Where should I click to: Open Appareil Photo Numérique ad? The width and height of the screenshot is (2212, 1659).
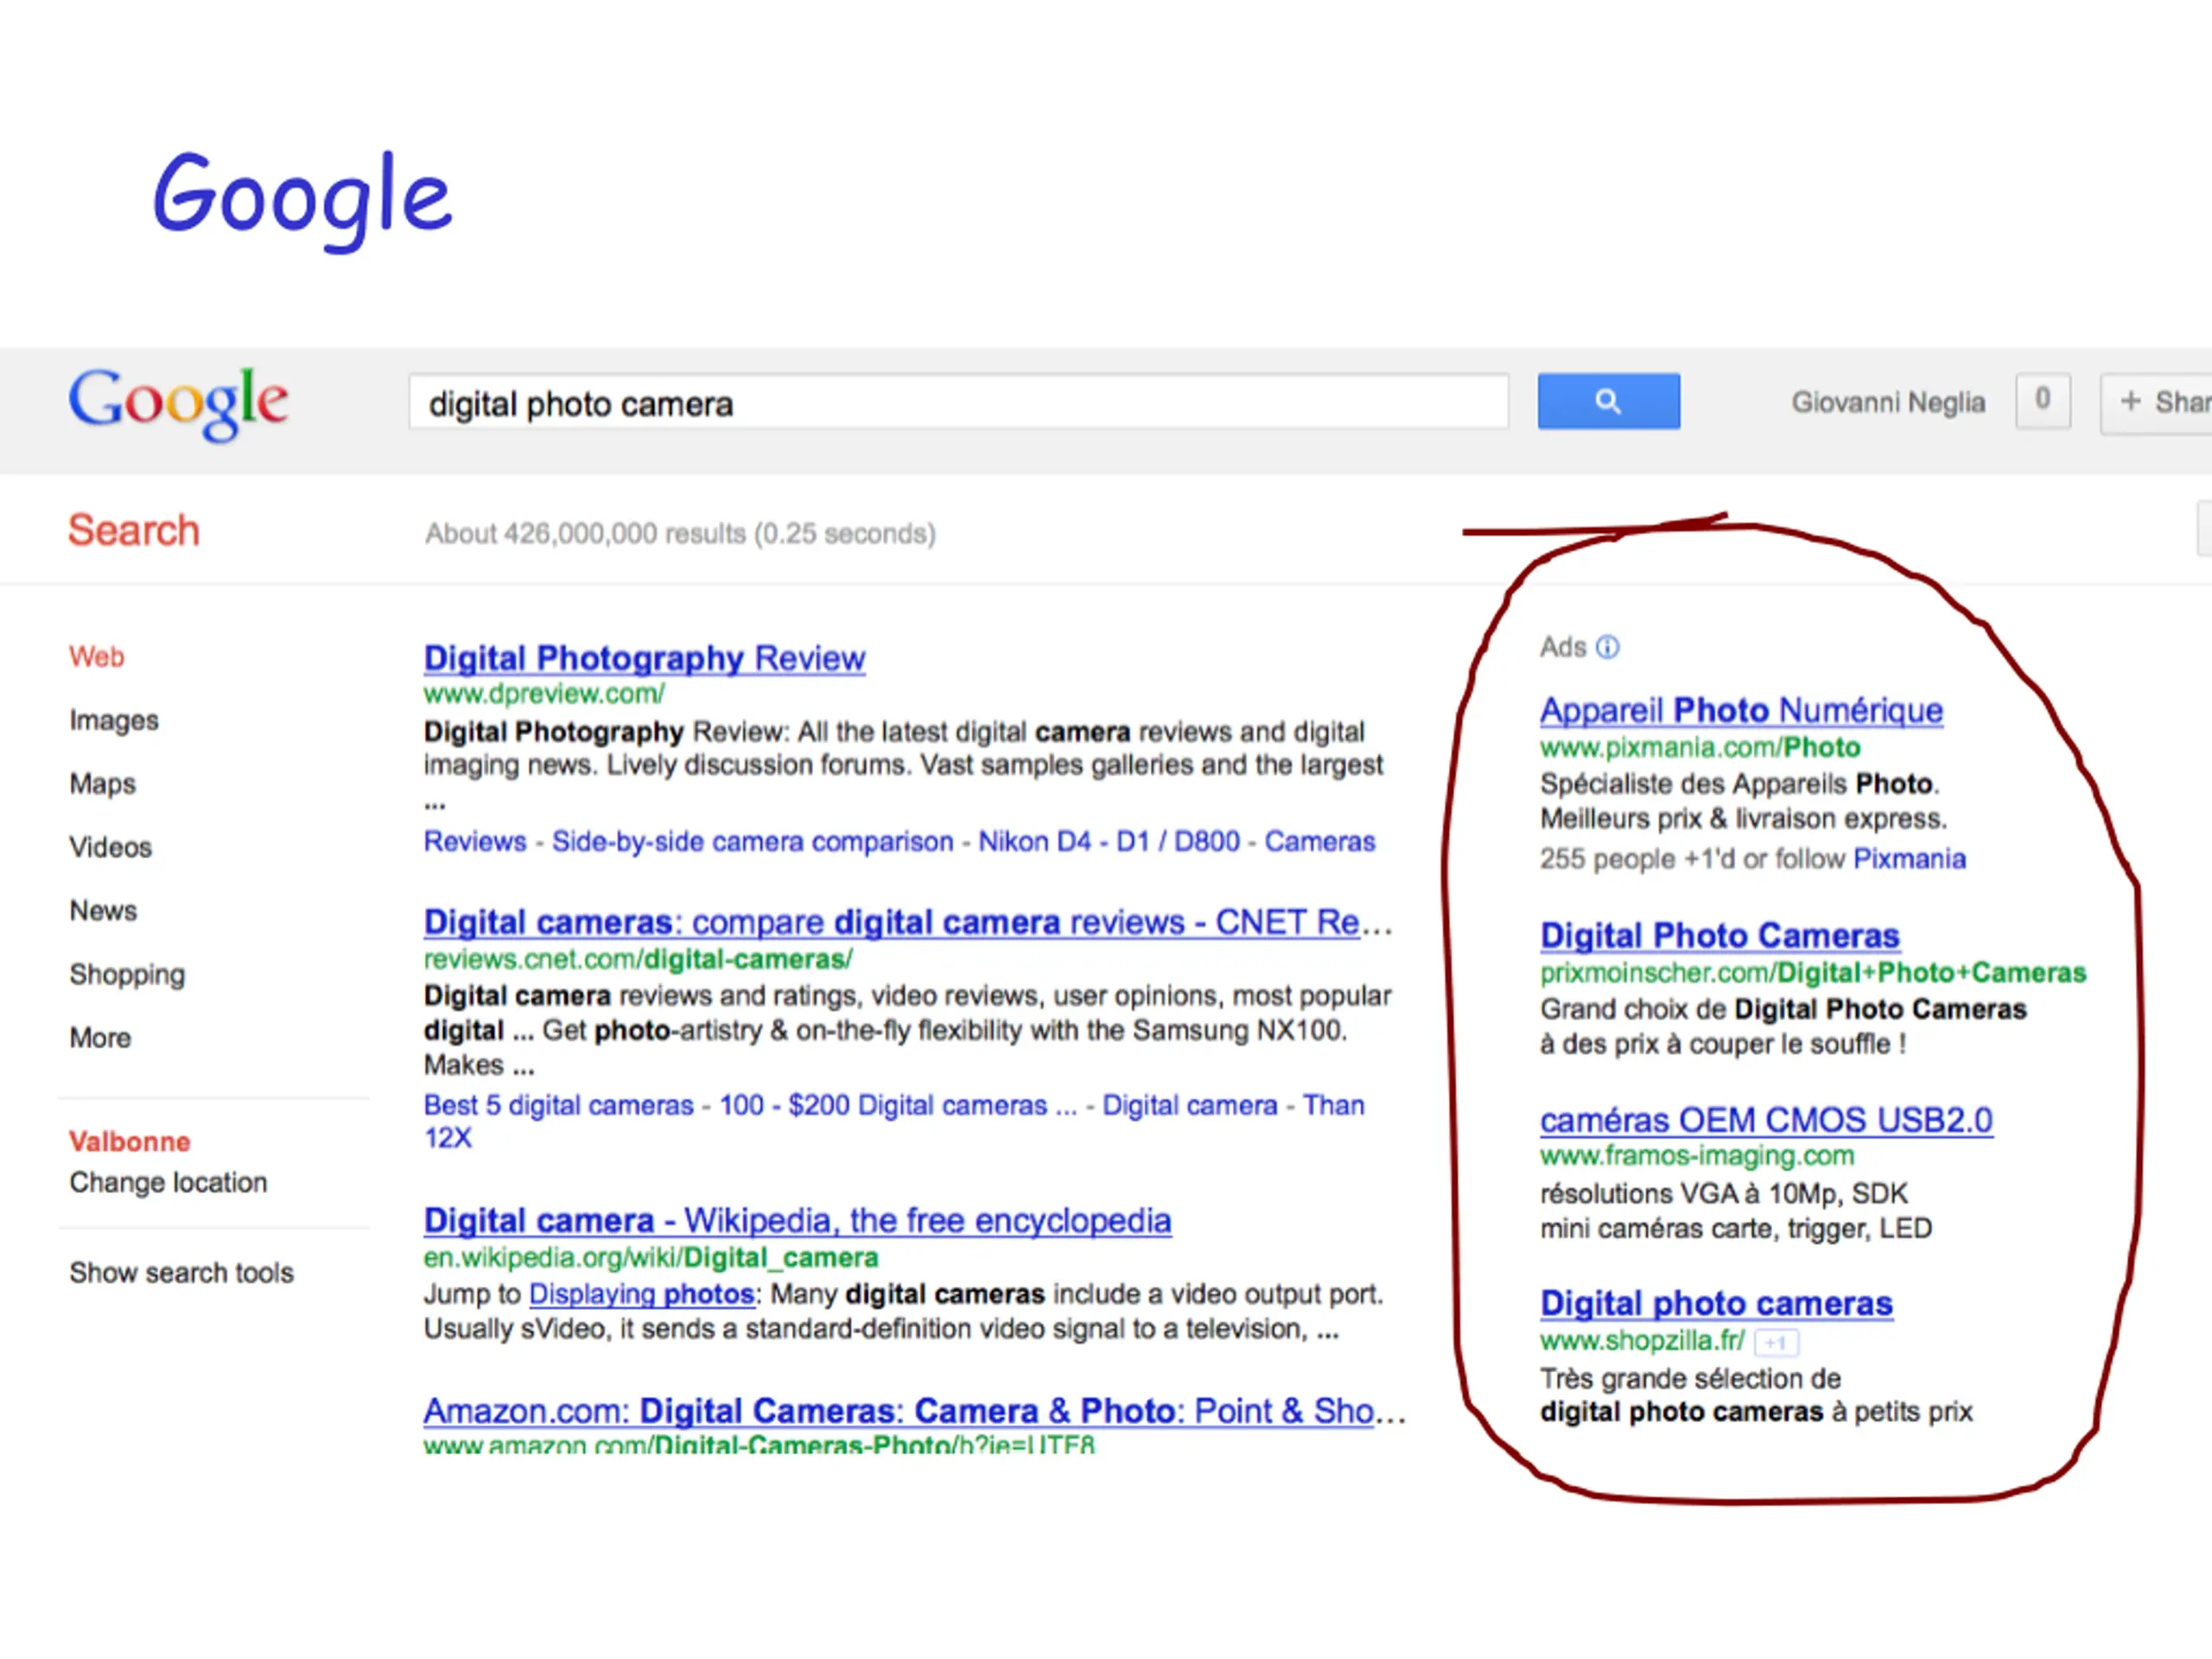[x=1741, y=710]
